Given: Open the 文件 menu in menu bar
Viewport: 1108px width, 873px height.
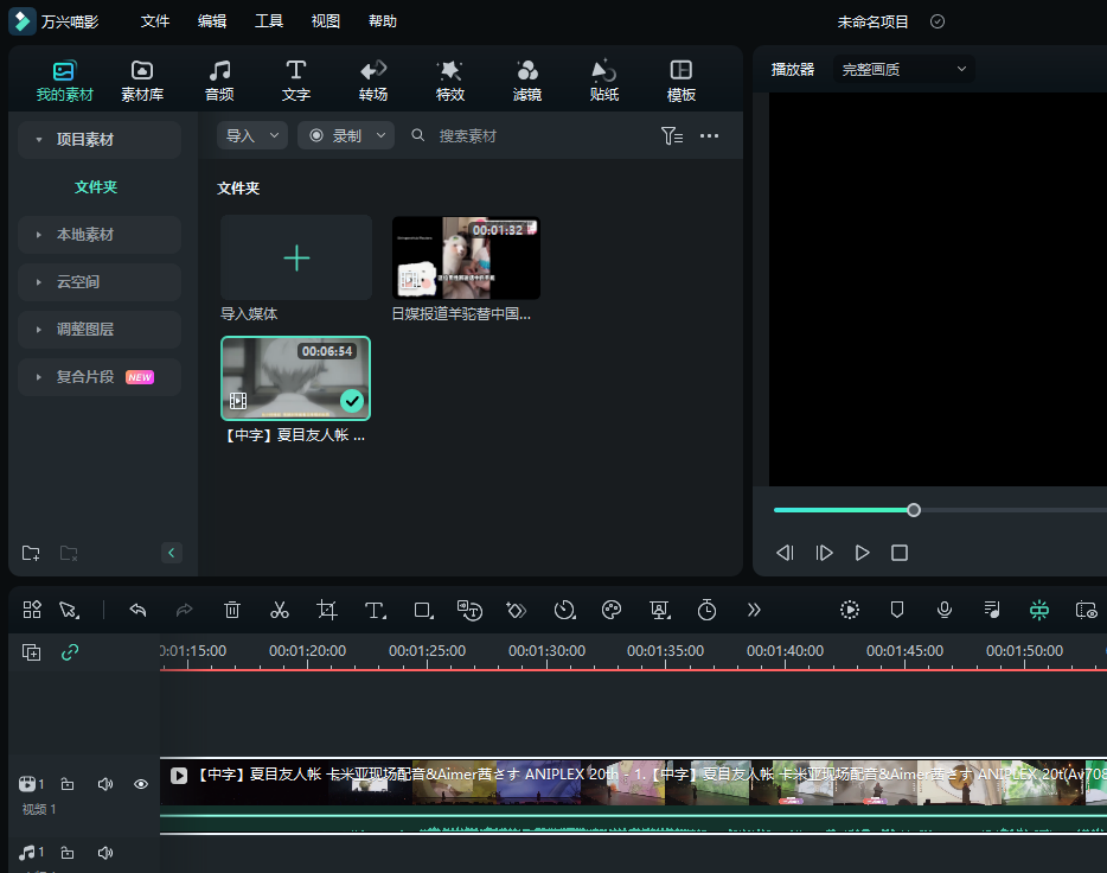Looking at the screenshot, I should (x=155, y=21).
